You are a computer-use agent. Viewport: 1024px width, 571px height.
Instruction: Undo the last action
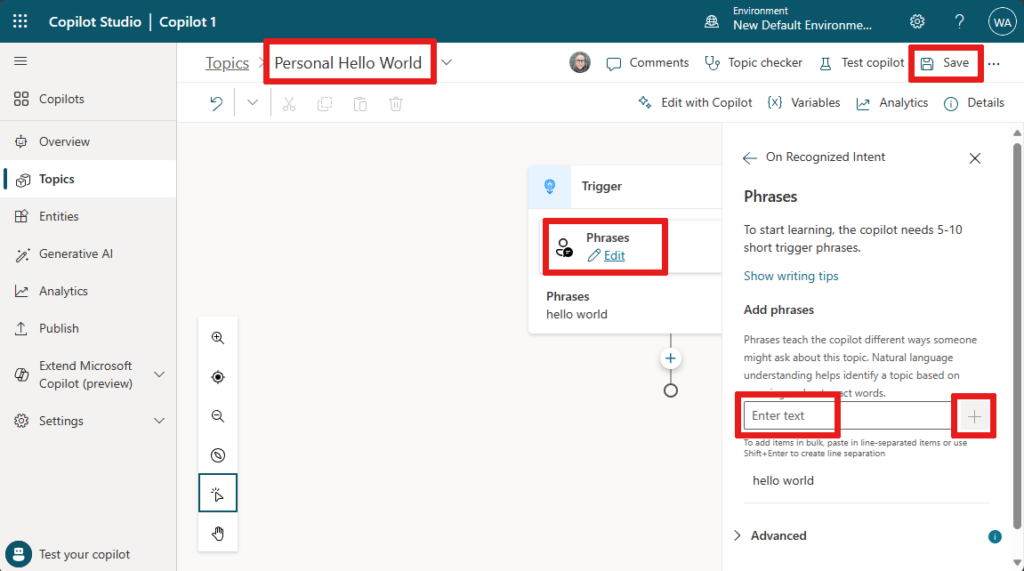pos(216,103)
